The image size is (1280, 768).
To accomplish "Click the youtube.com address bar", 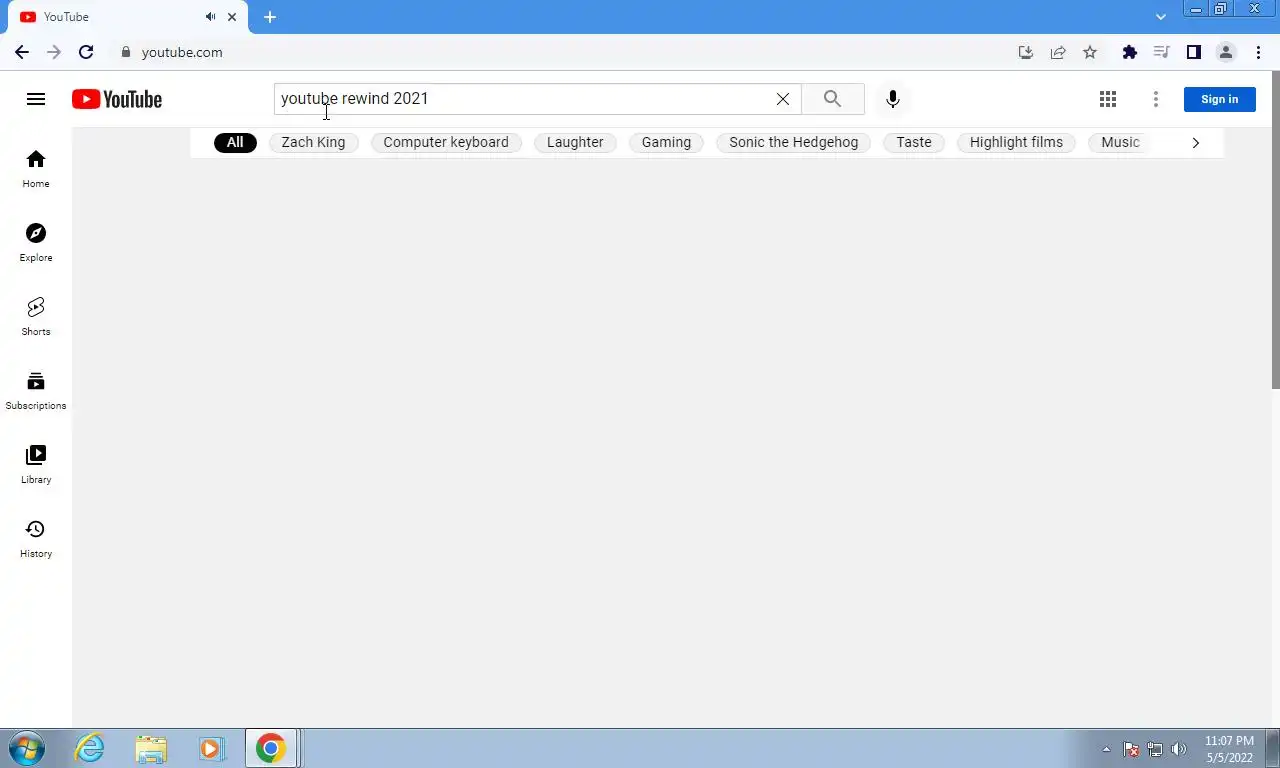I will coord(560,52).
